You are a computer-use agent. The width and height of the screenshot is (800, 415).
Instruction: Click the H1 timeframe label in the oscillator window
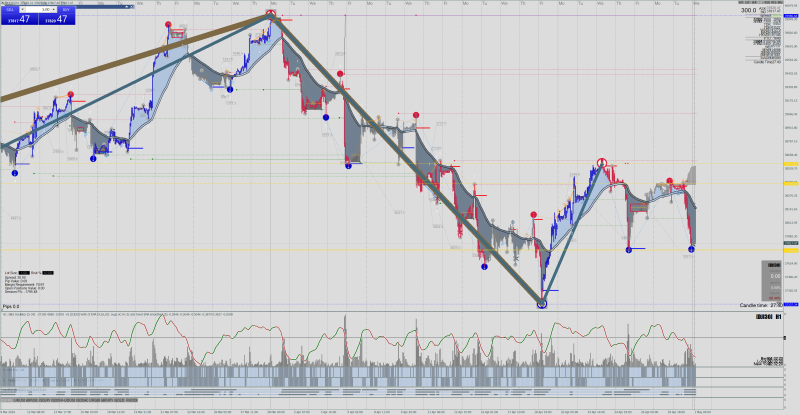click(x=779, y=317)
